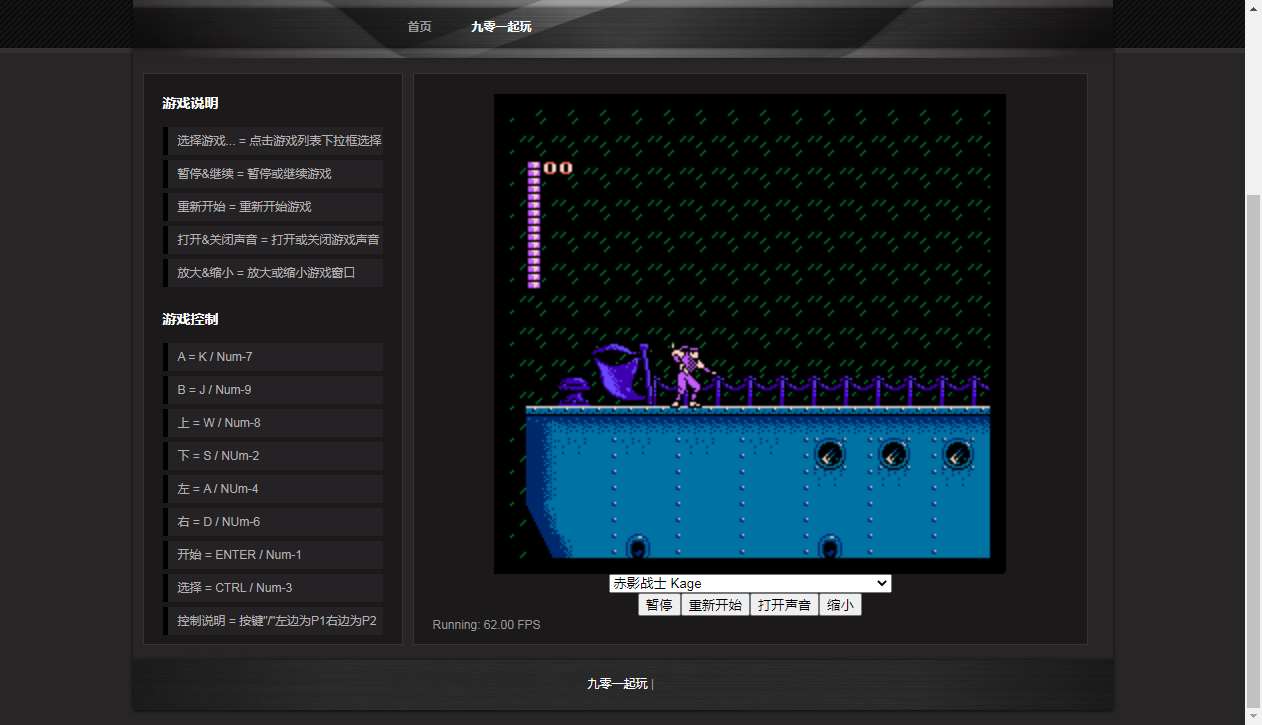Click the Running: 62.00 FPS status text
1262x725 pixels.
486,625
